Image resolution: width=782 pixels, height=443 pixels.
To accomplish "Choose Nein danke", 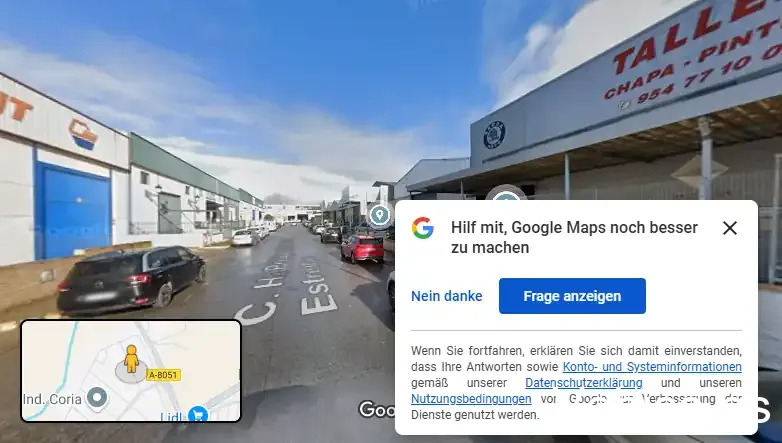I will [x=446, y=296].
